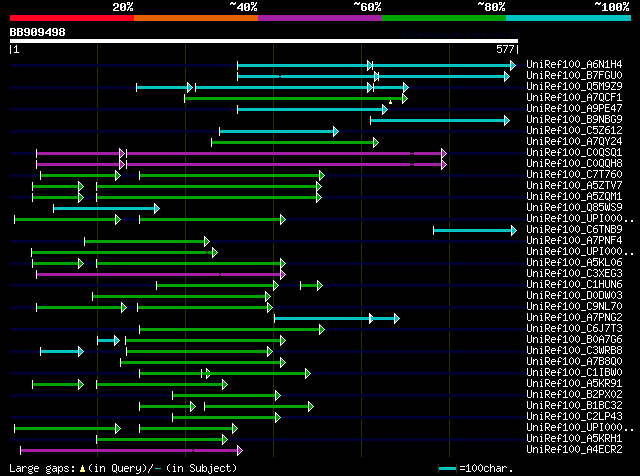
Task: Select hit label UniRef100_A5KRH1
Action: point(574,439)
